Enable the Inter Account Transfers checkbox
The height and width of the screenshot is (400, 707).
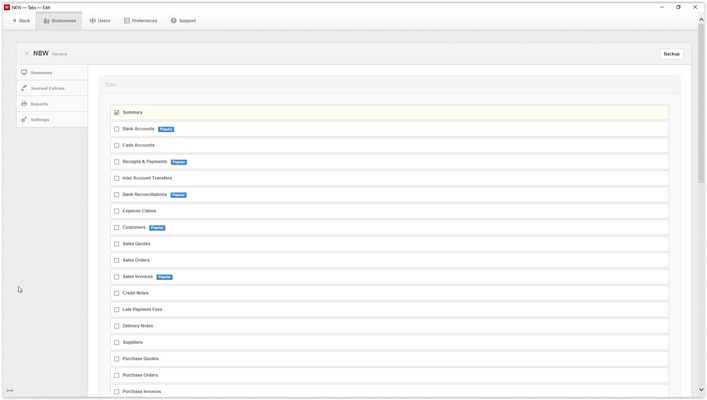(116, 178)
